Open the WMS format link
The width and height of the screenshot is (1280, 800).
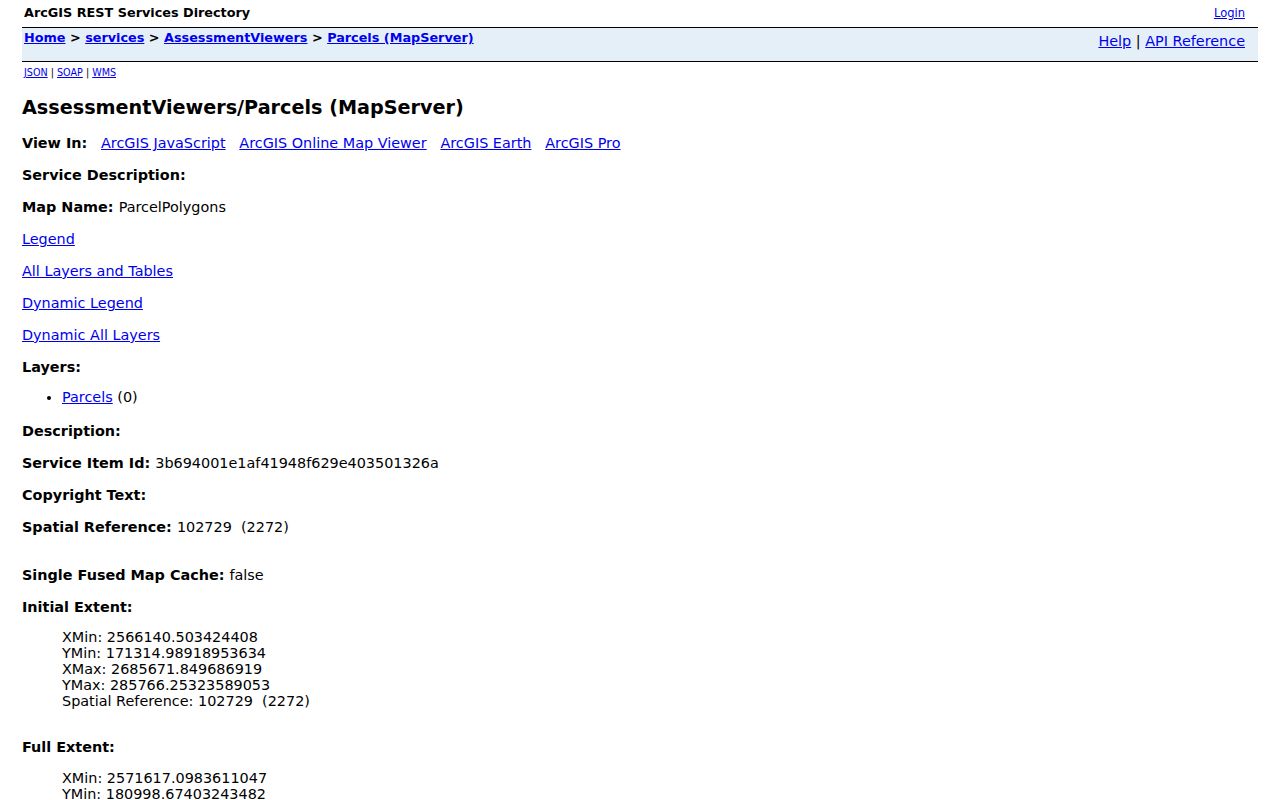[x=104, y=73]
